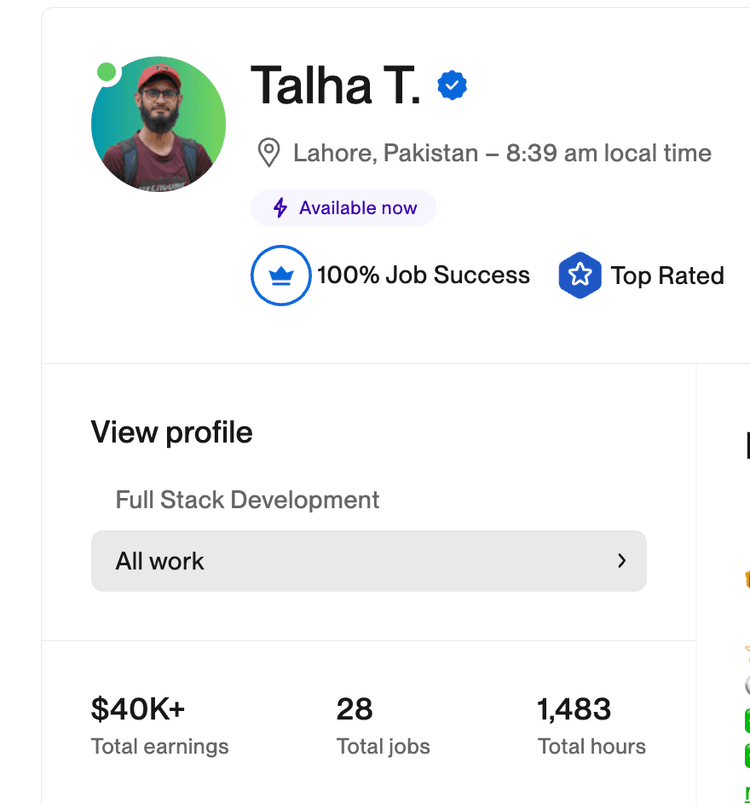Expand the All work category selector
The width and height of the screenshot is (750, 805).
(x=369, y=561)
